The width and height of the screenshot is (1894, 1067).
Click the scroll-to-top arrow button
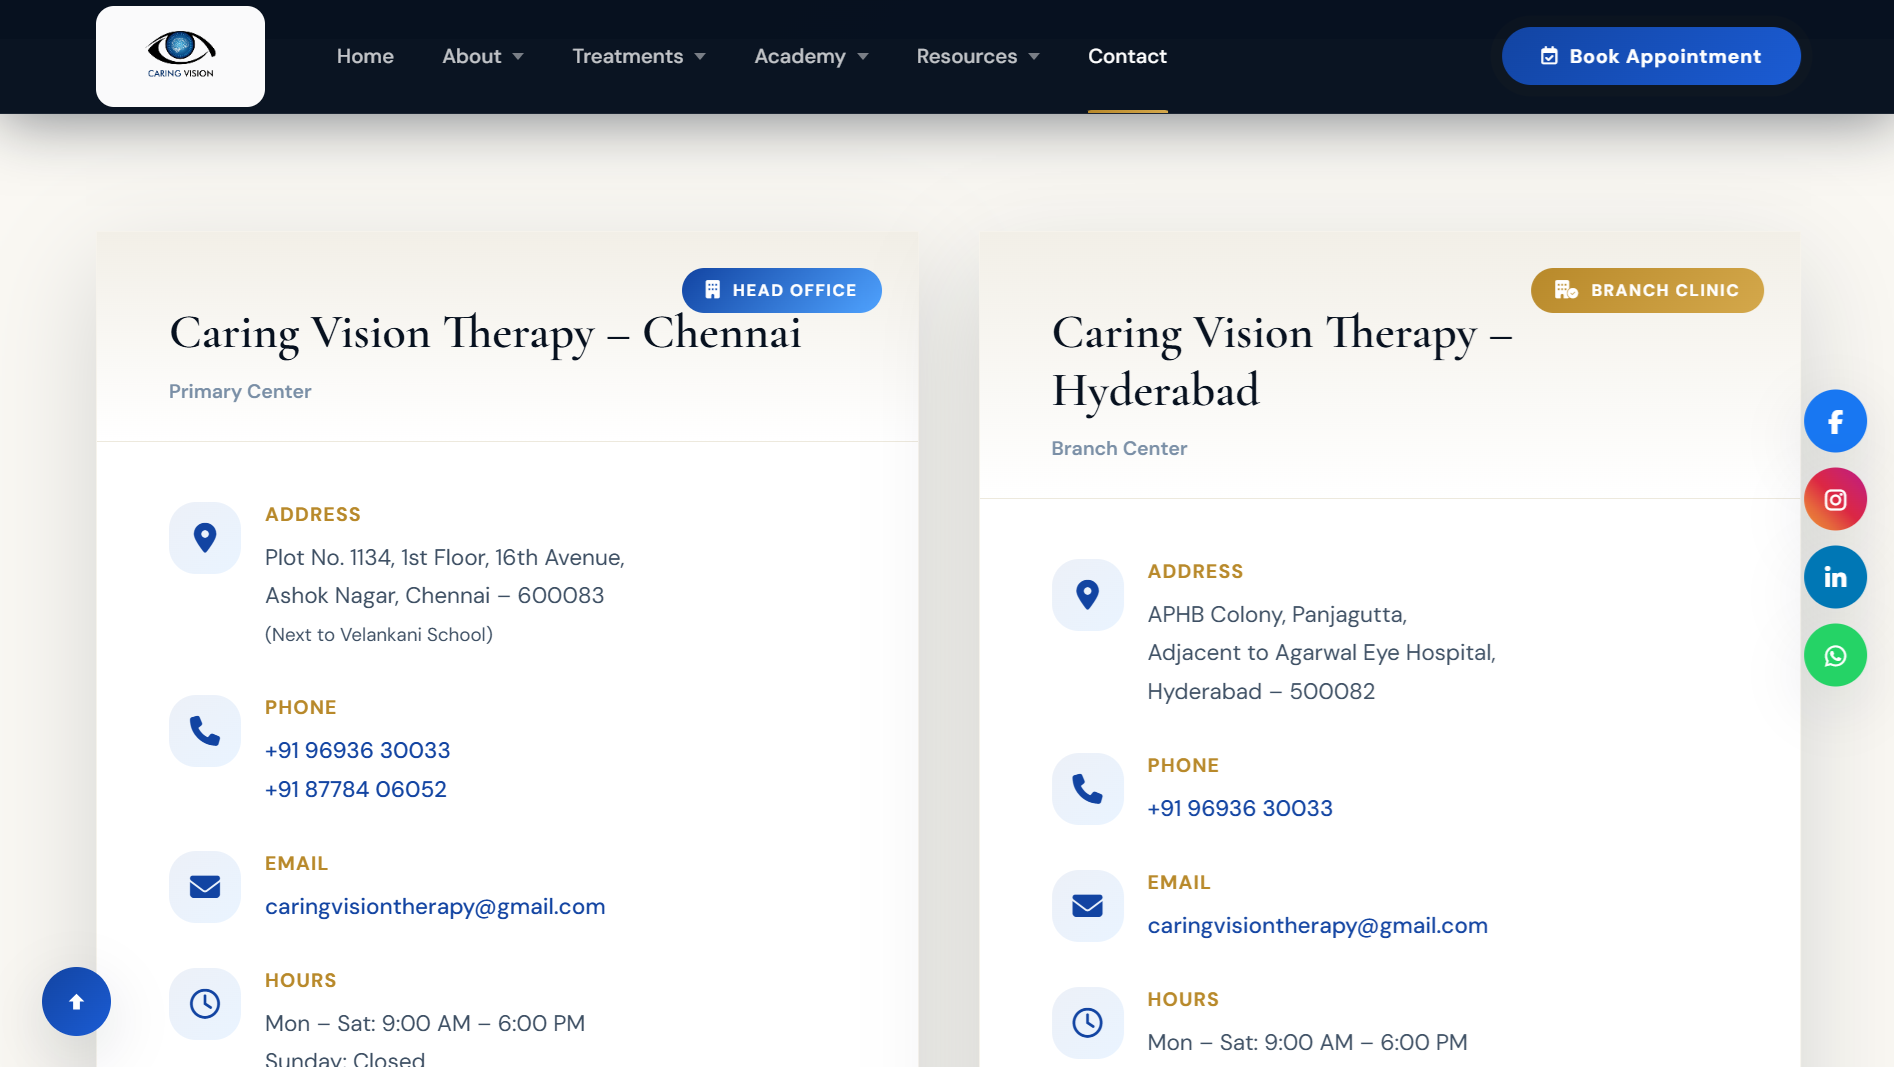(76, 1001)
